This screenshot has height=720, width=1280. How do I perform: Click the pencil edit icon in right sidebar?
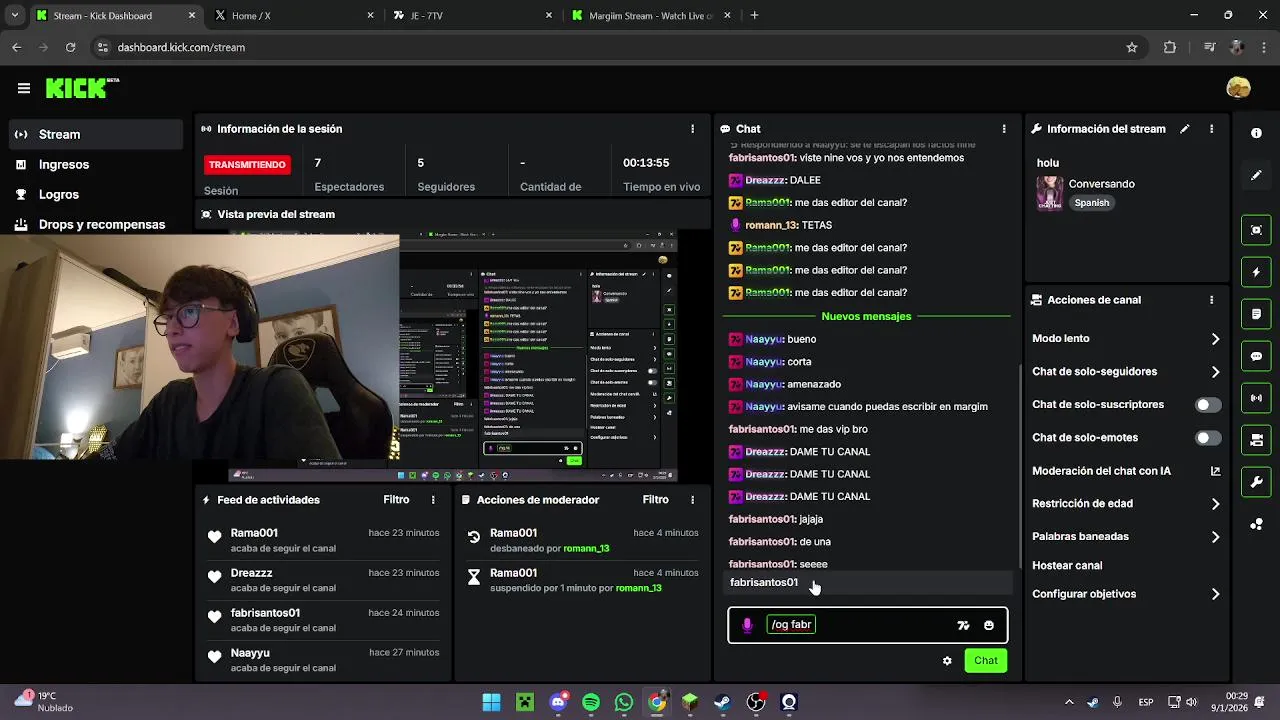(x=1257, y=176)
